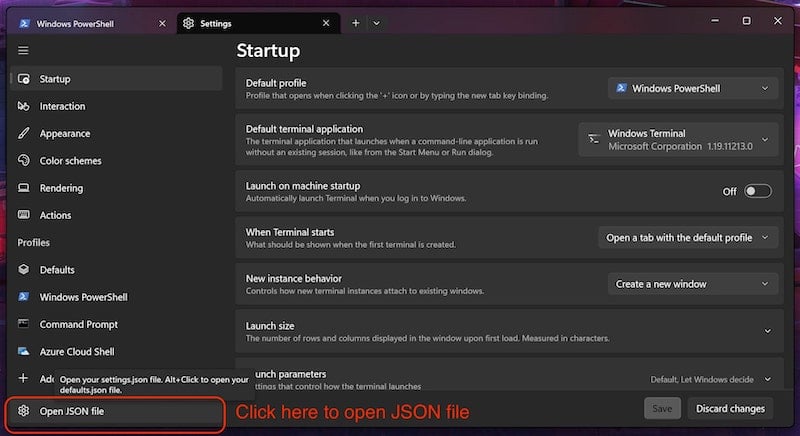Screen dimensions: 800x436
Task: Select Interaction in the sidebar
Action: [116, 106]
